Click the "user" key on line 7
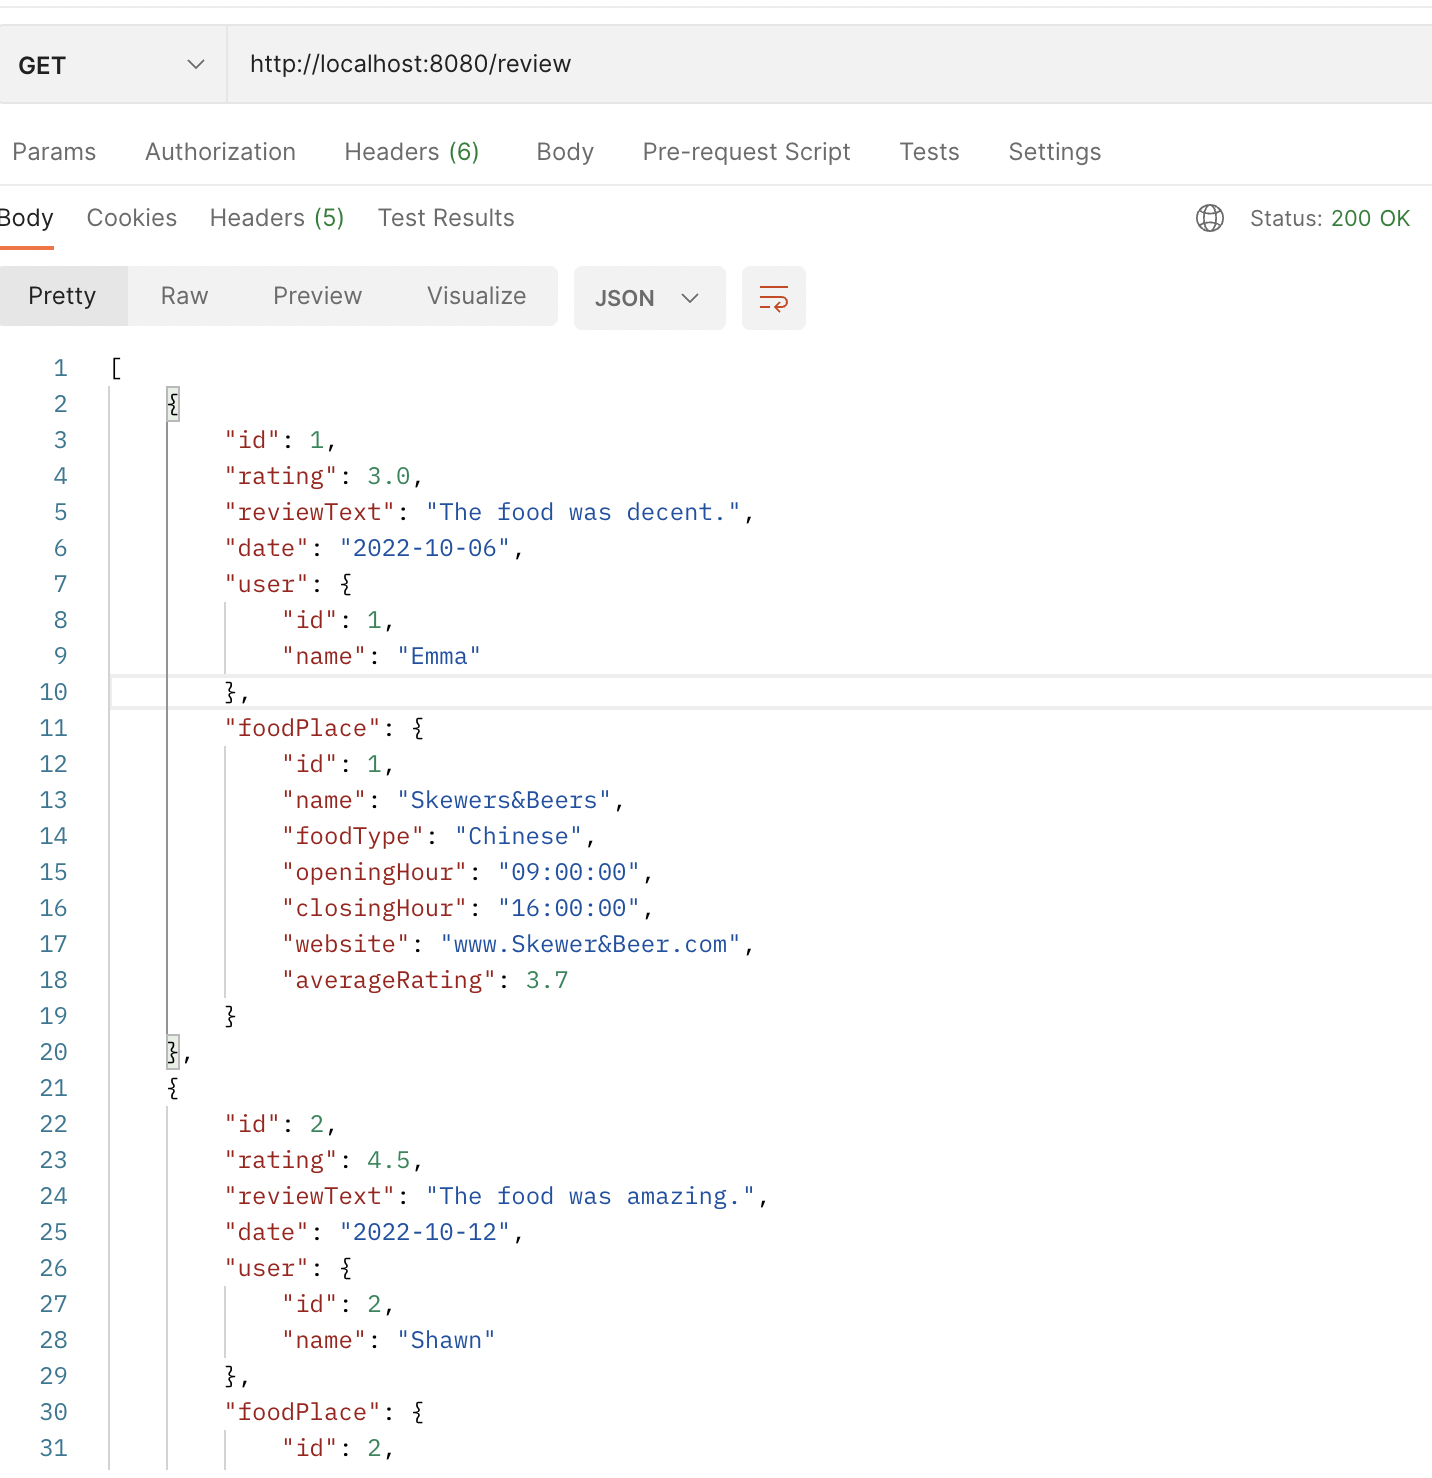1432x1478 pixels. tap(267, 584)
